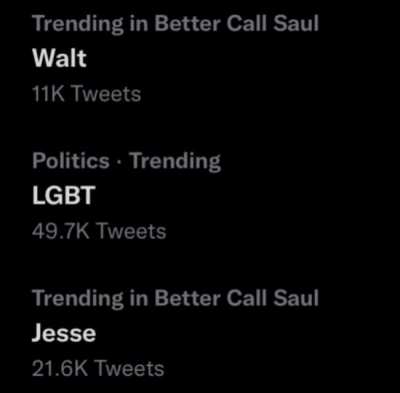Click Trending in Better Call Saul above Jesse
Viewport: 400px width, 393px height.
click(x=175, y=298)
